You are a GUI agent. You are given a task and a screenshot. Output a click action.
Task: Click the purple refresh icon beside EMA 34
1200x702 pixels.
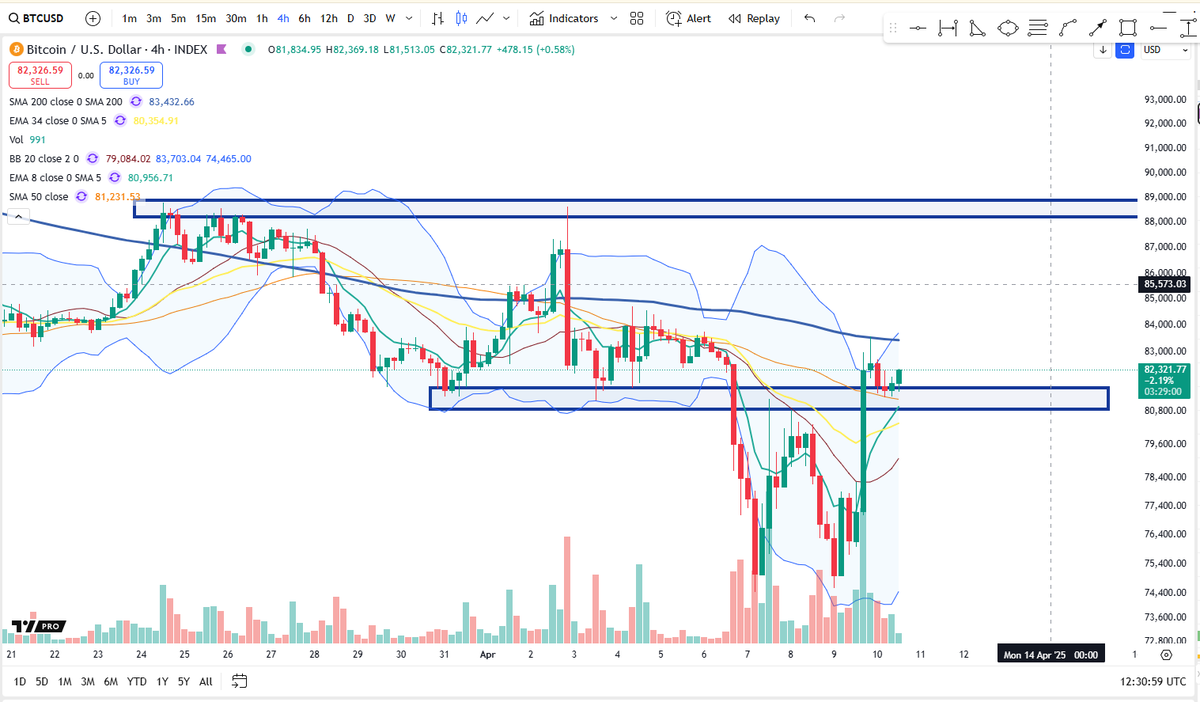click(120, 121)
